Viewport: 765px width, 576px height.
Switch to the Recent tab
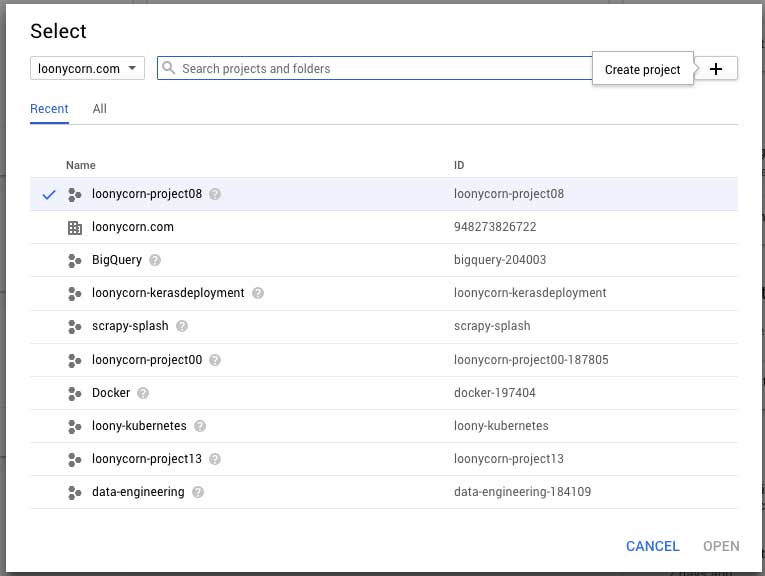49,109
